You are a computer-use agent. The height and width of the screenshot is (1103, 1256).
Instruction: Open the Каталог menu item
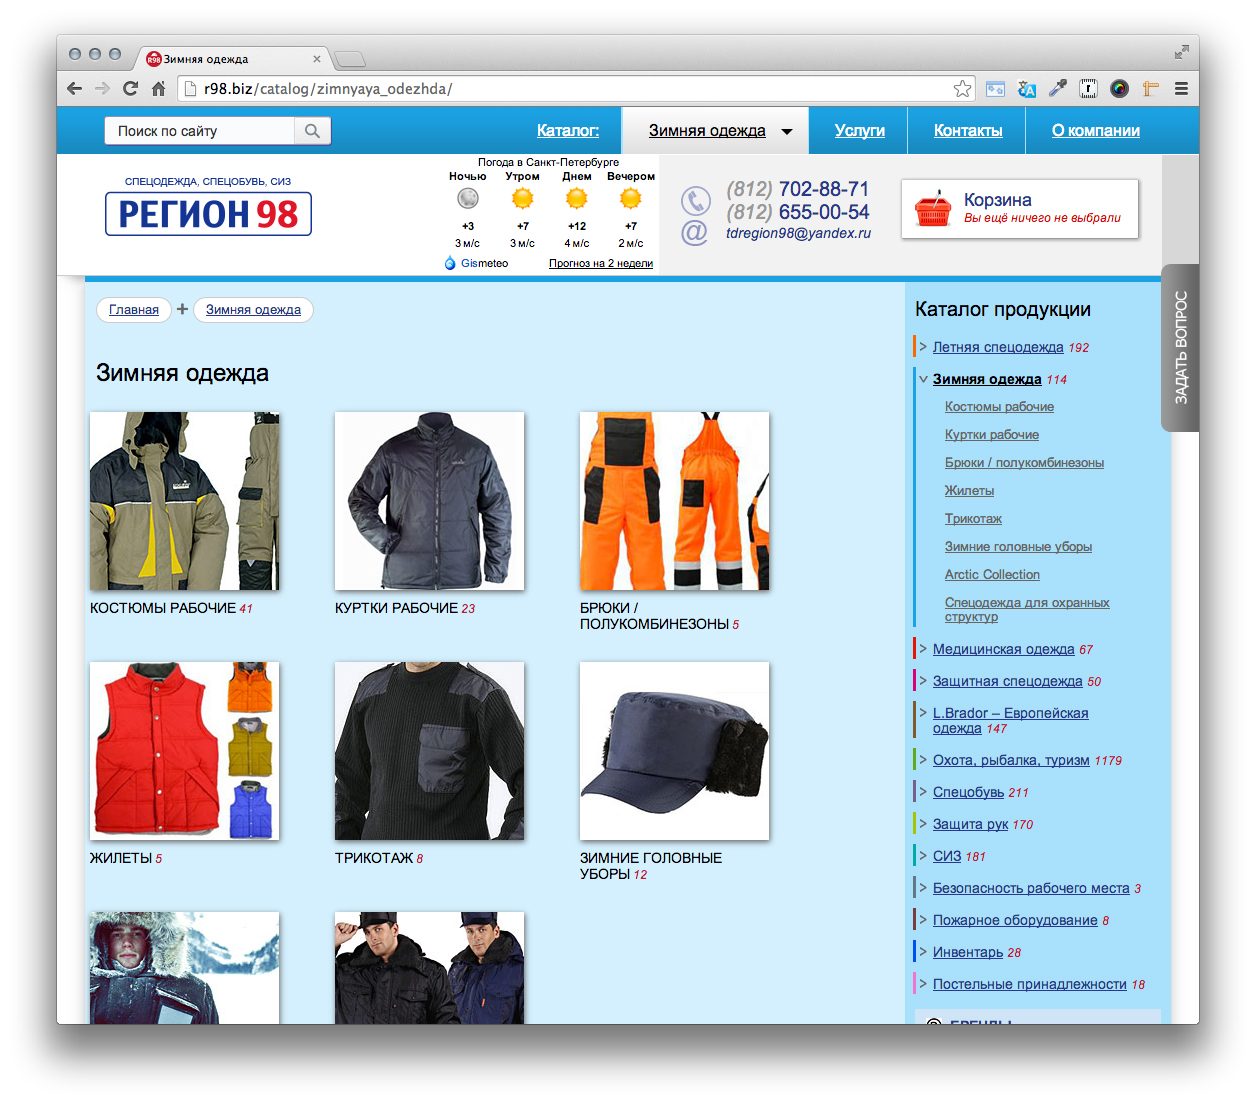568,131
